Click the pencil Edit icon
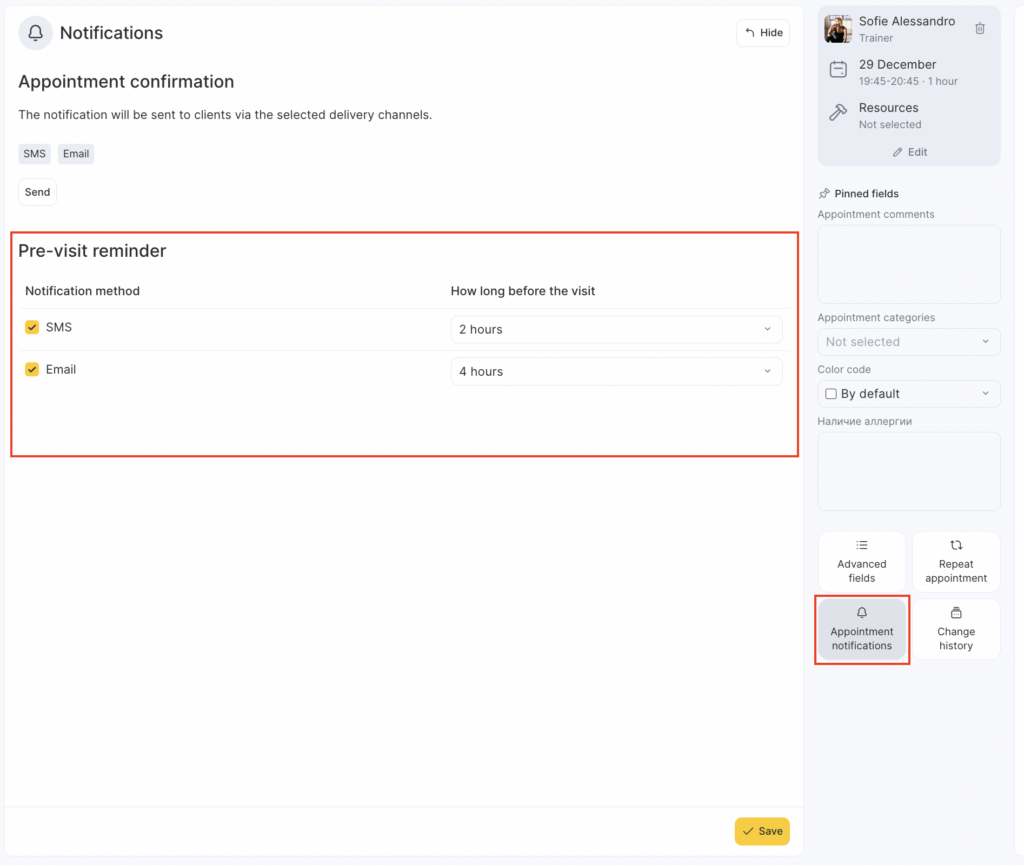The image size is (1024, 865). coord(897,152)
